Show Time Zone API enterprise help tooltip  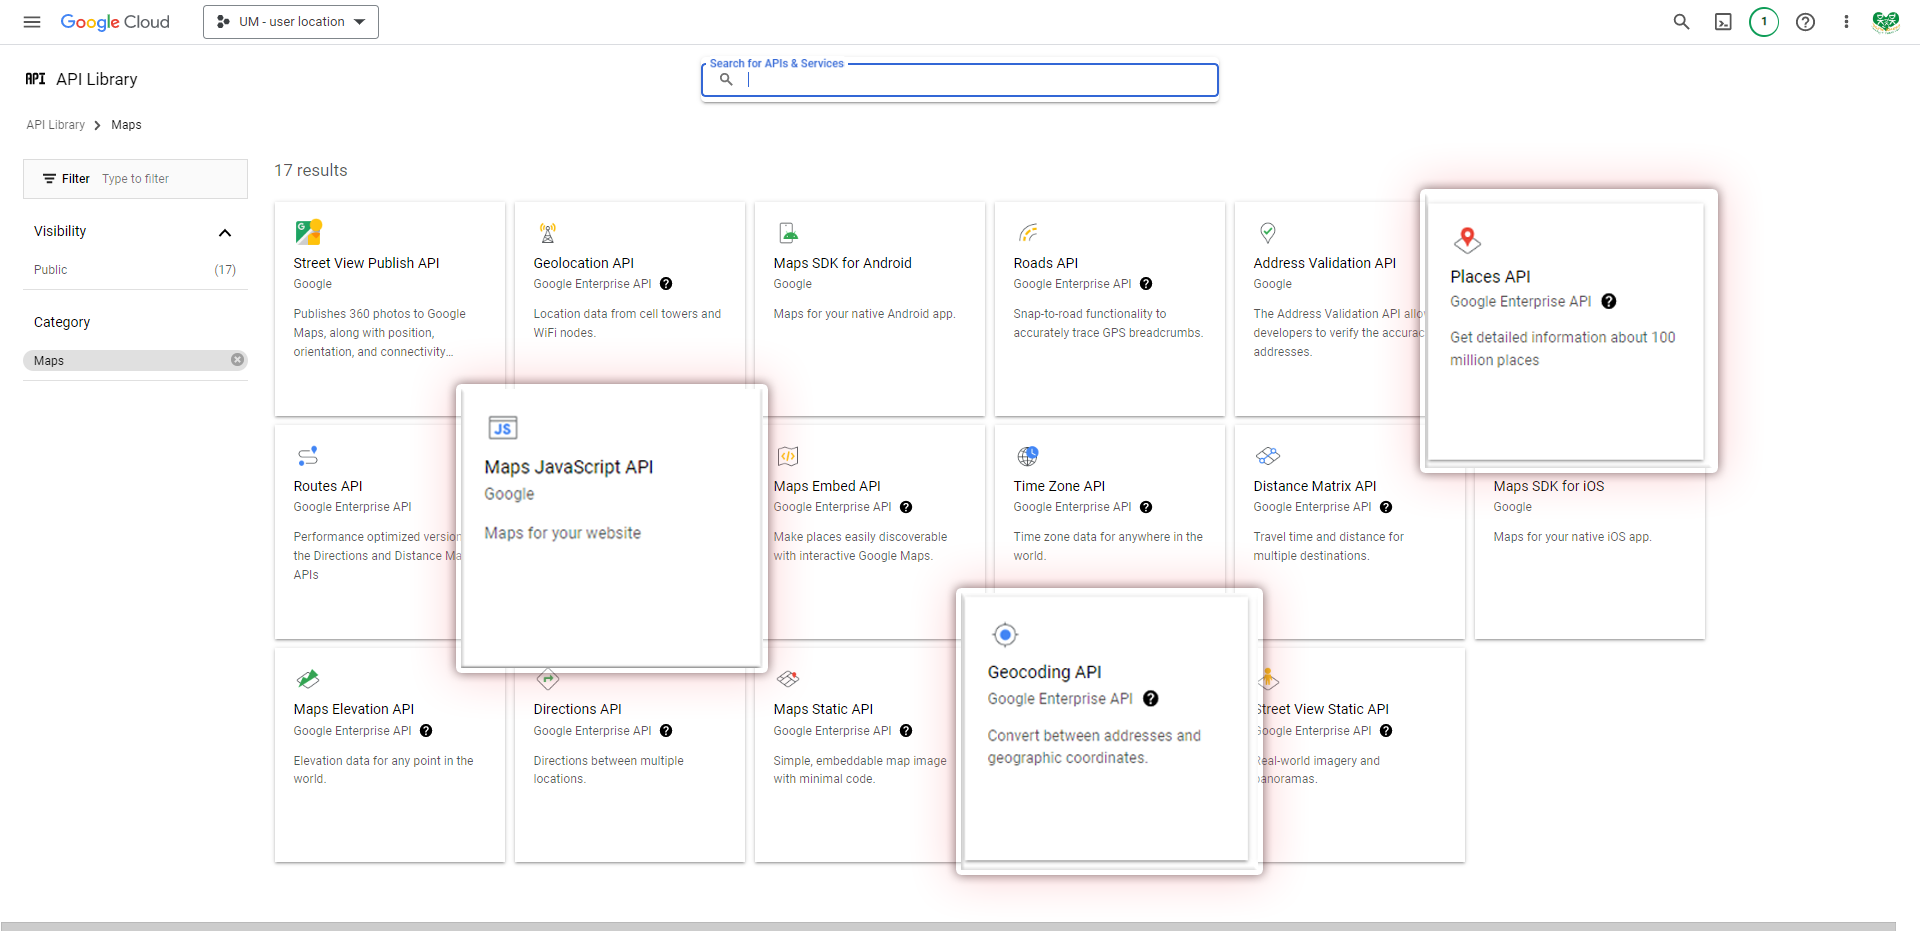(x=1146, y=507)
